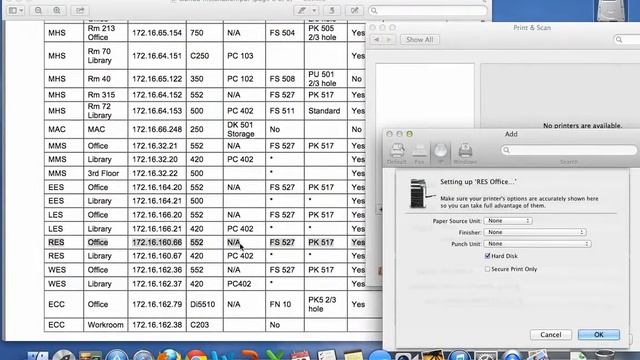Click OK to confirm printer options
Screen dimensions: 640x360
[x=599, y=335]
